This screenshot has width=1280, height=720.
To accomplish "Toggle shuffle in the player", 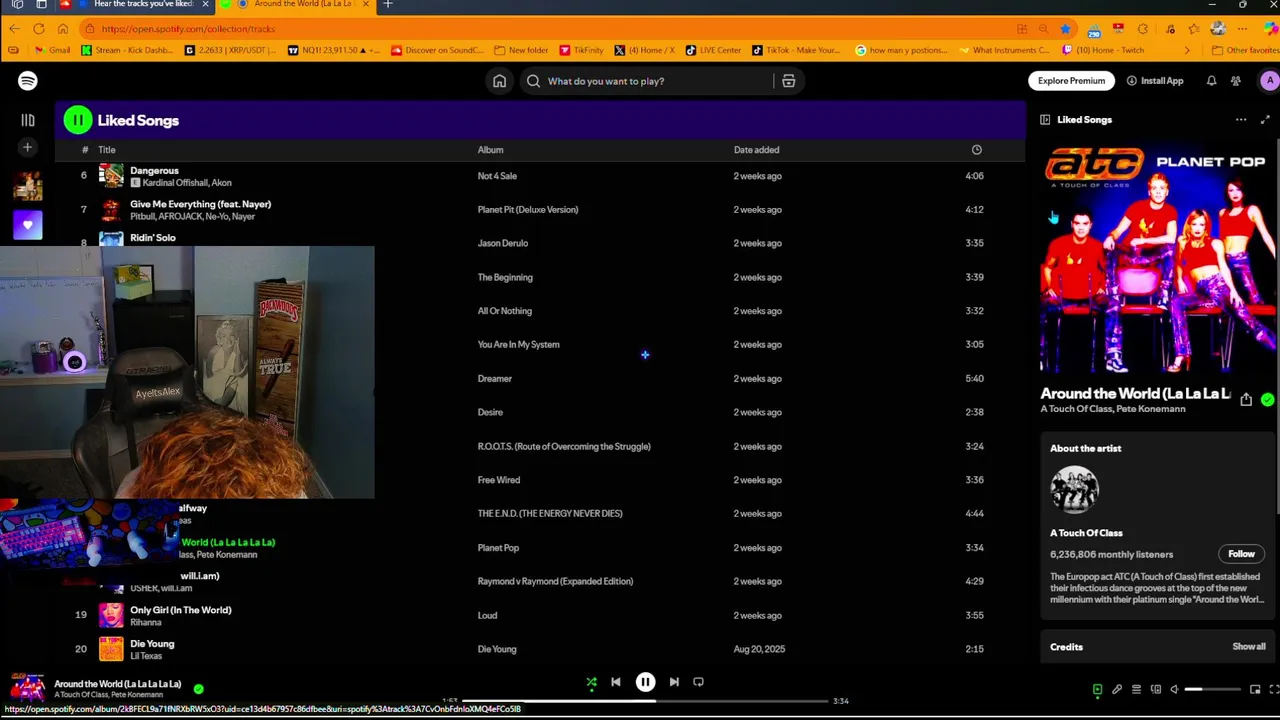I will (x=591, y=683).
